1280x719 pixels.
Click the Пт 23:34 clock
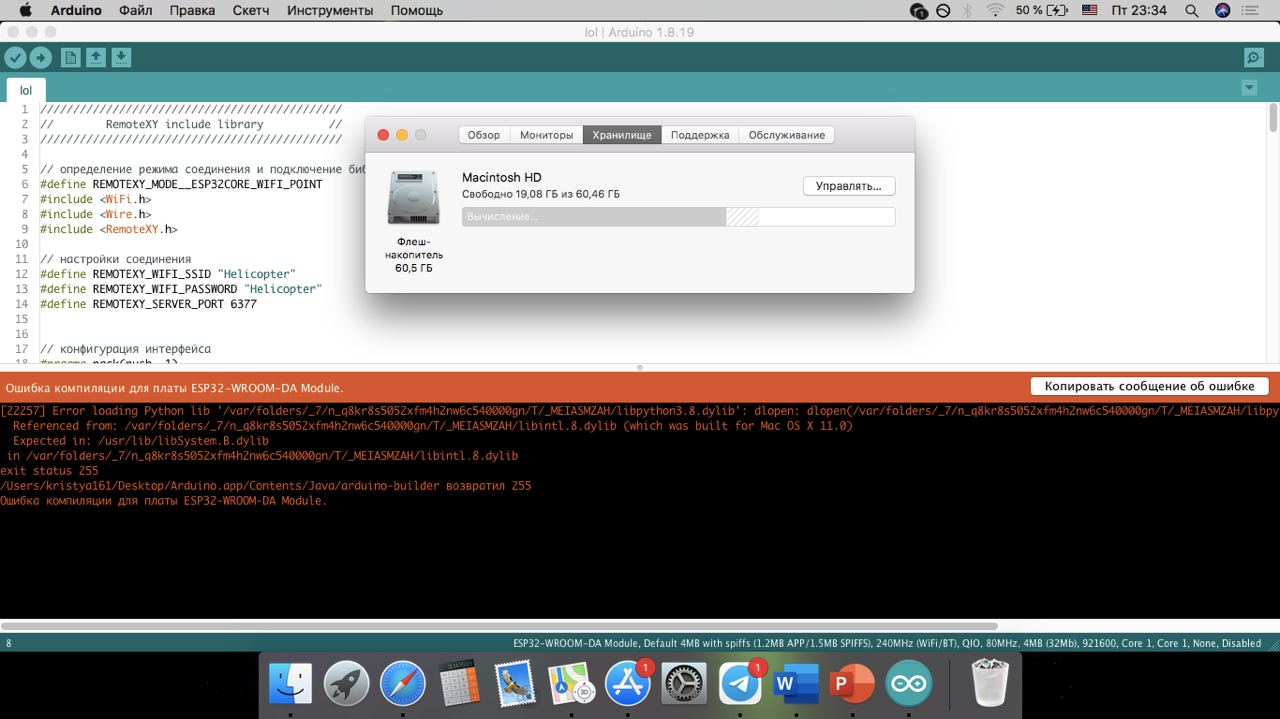[x=1140, y=10]
